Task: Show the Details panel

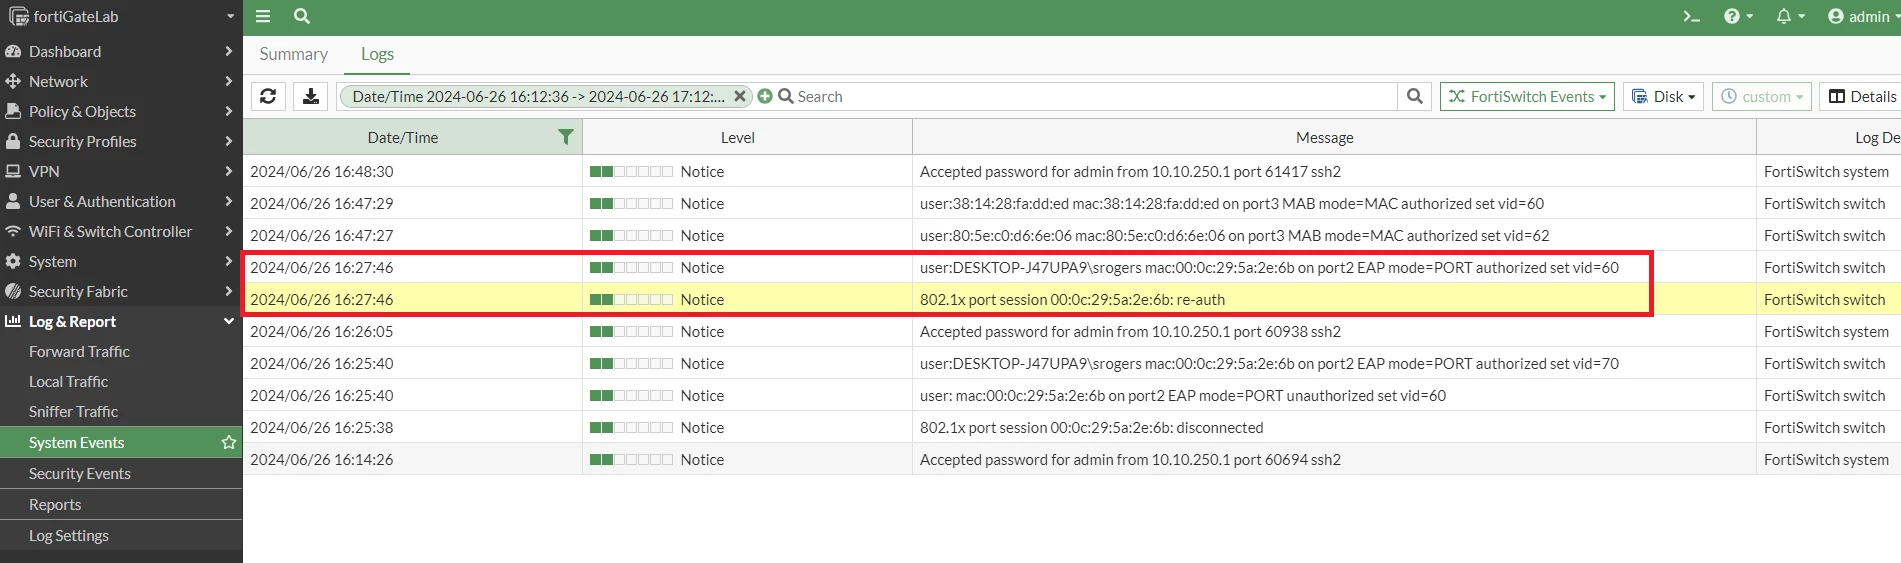Action: pyautogui.click(x=1862, y=96)
